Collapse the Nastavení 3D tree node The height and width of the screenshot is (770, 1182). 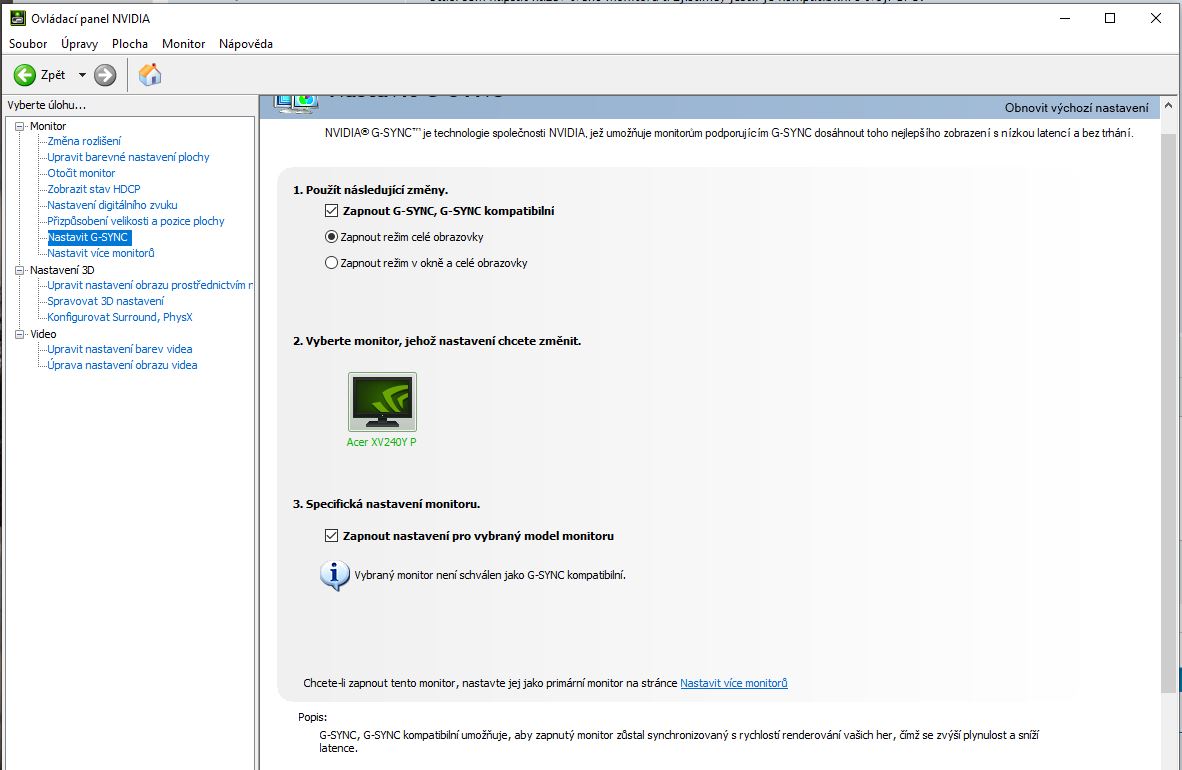coord(20,270)
